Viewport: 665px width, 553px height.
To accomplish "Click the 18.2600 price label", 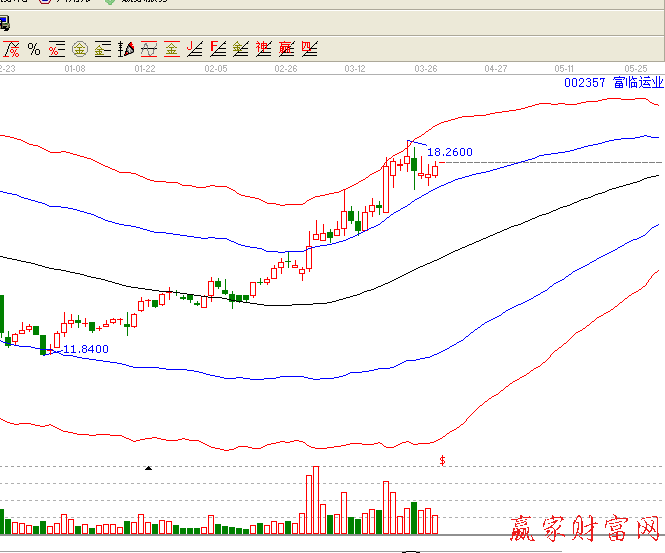I will tap(450, 153).
